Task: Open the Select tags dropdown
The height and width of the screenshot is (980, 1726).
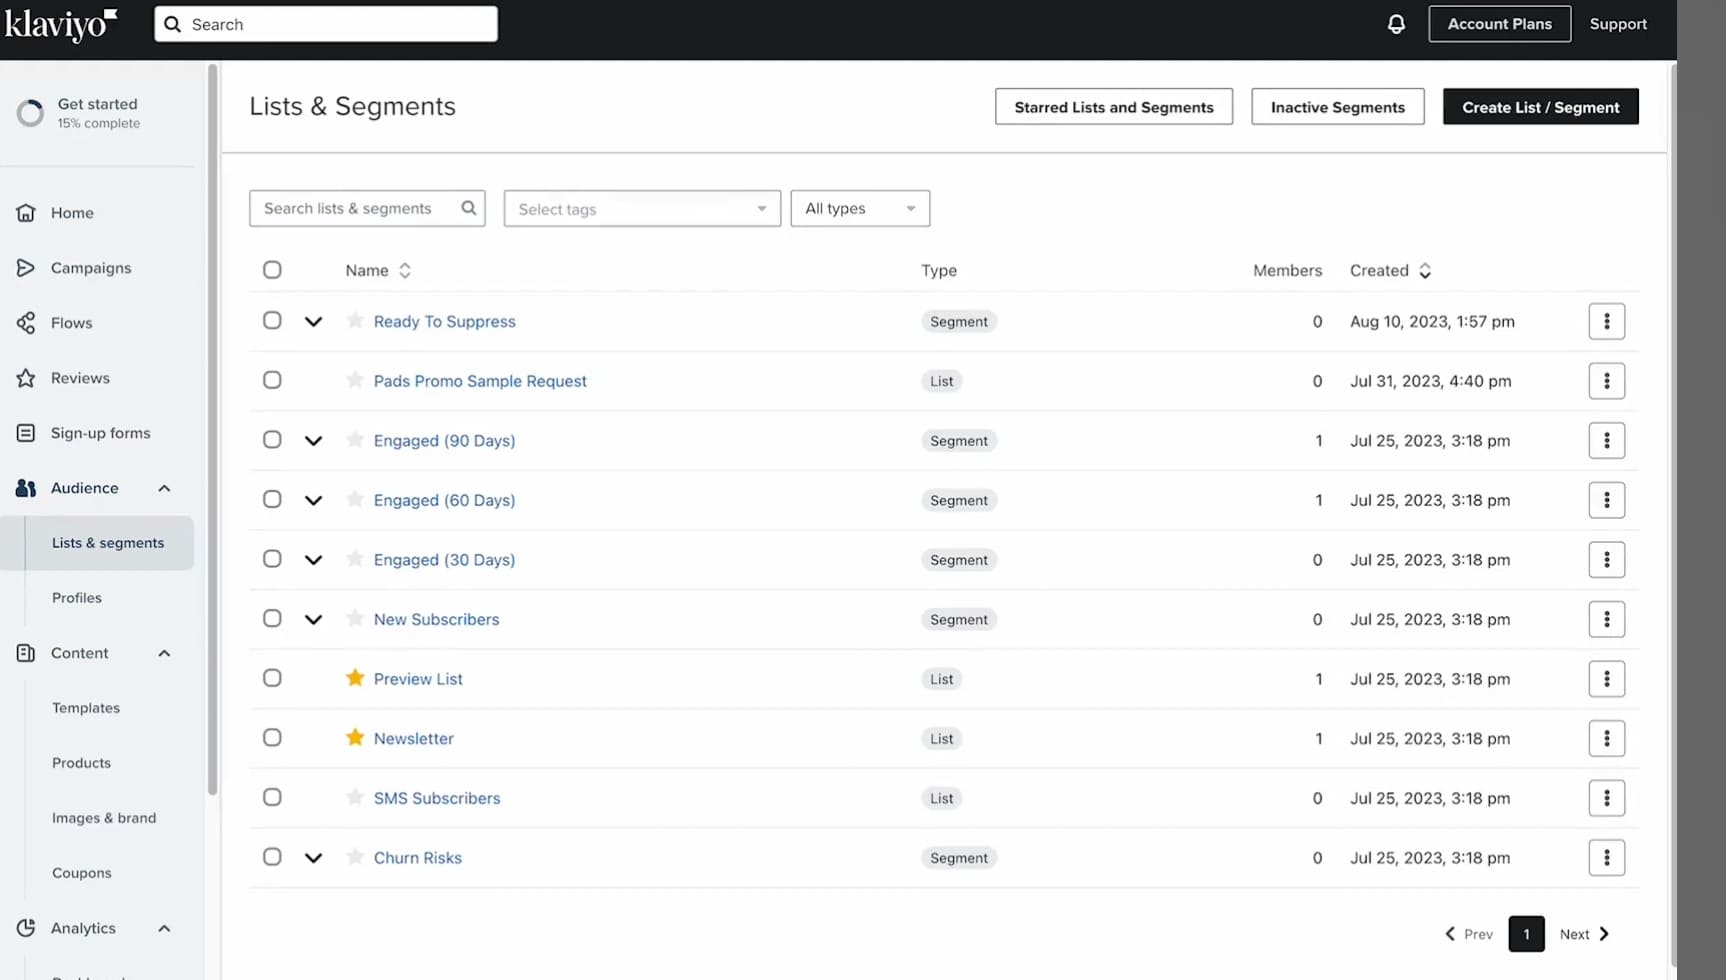Action: pyautogui.click(x=642, y=209)
